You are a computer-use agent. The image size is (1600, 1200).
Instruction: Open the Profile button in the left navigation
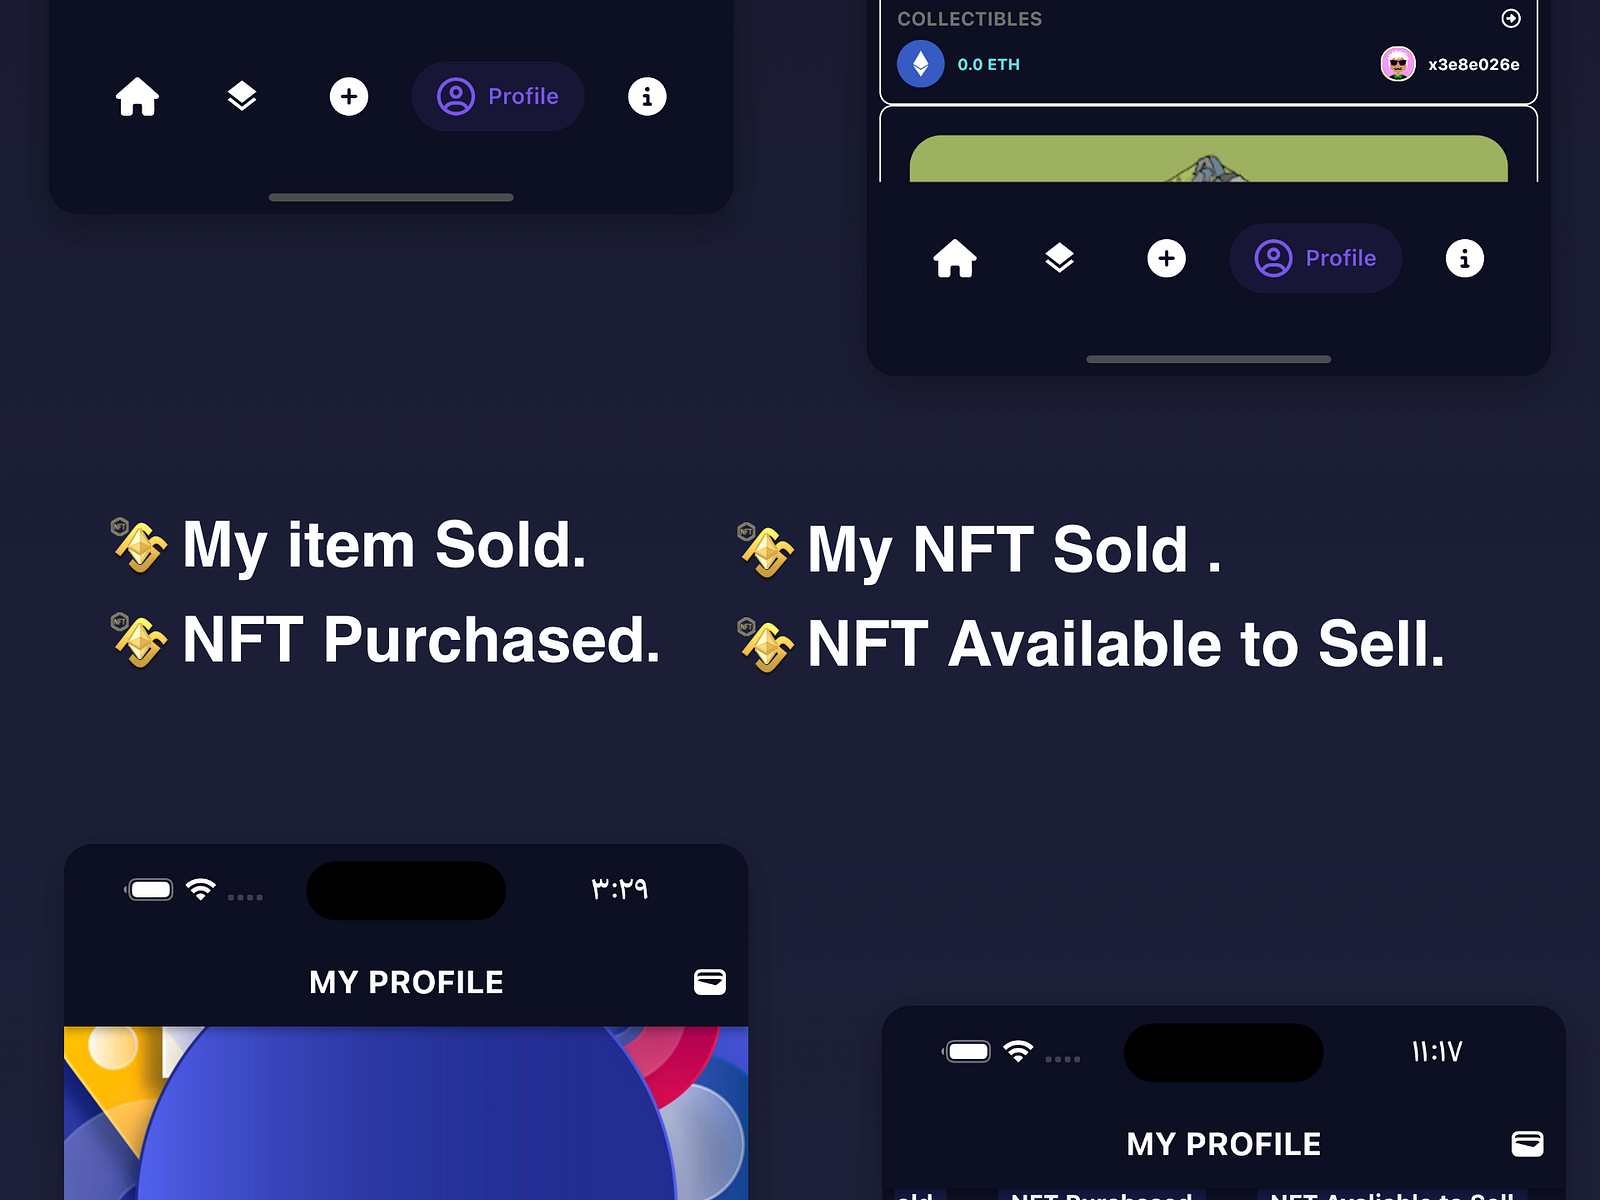[498, 96]
